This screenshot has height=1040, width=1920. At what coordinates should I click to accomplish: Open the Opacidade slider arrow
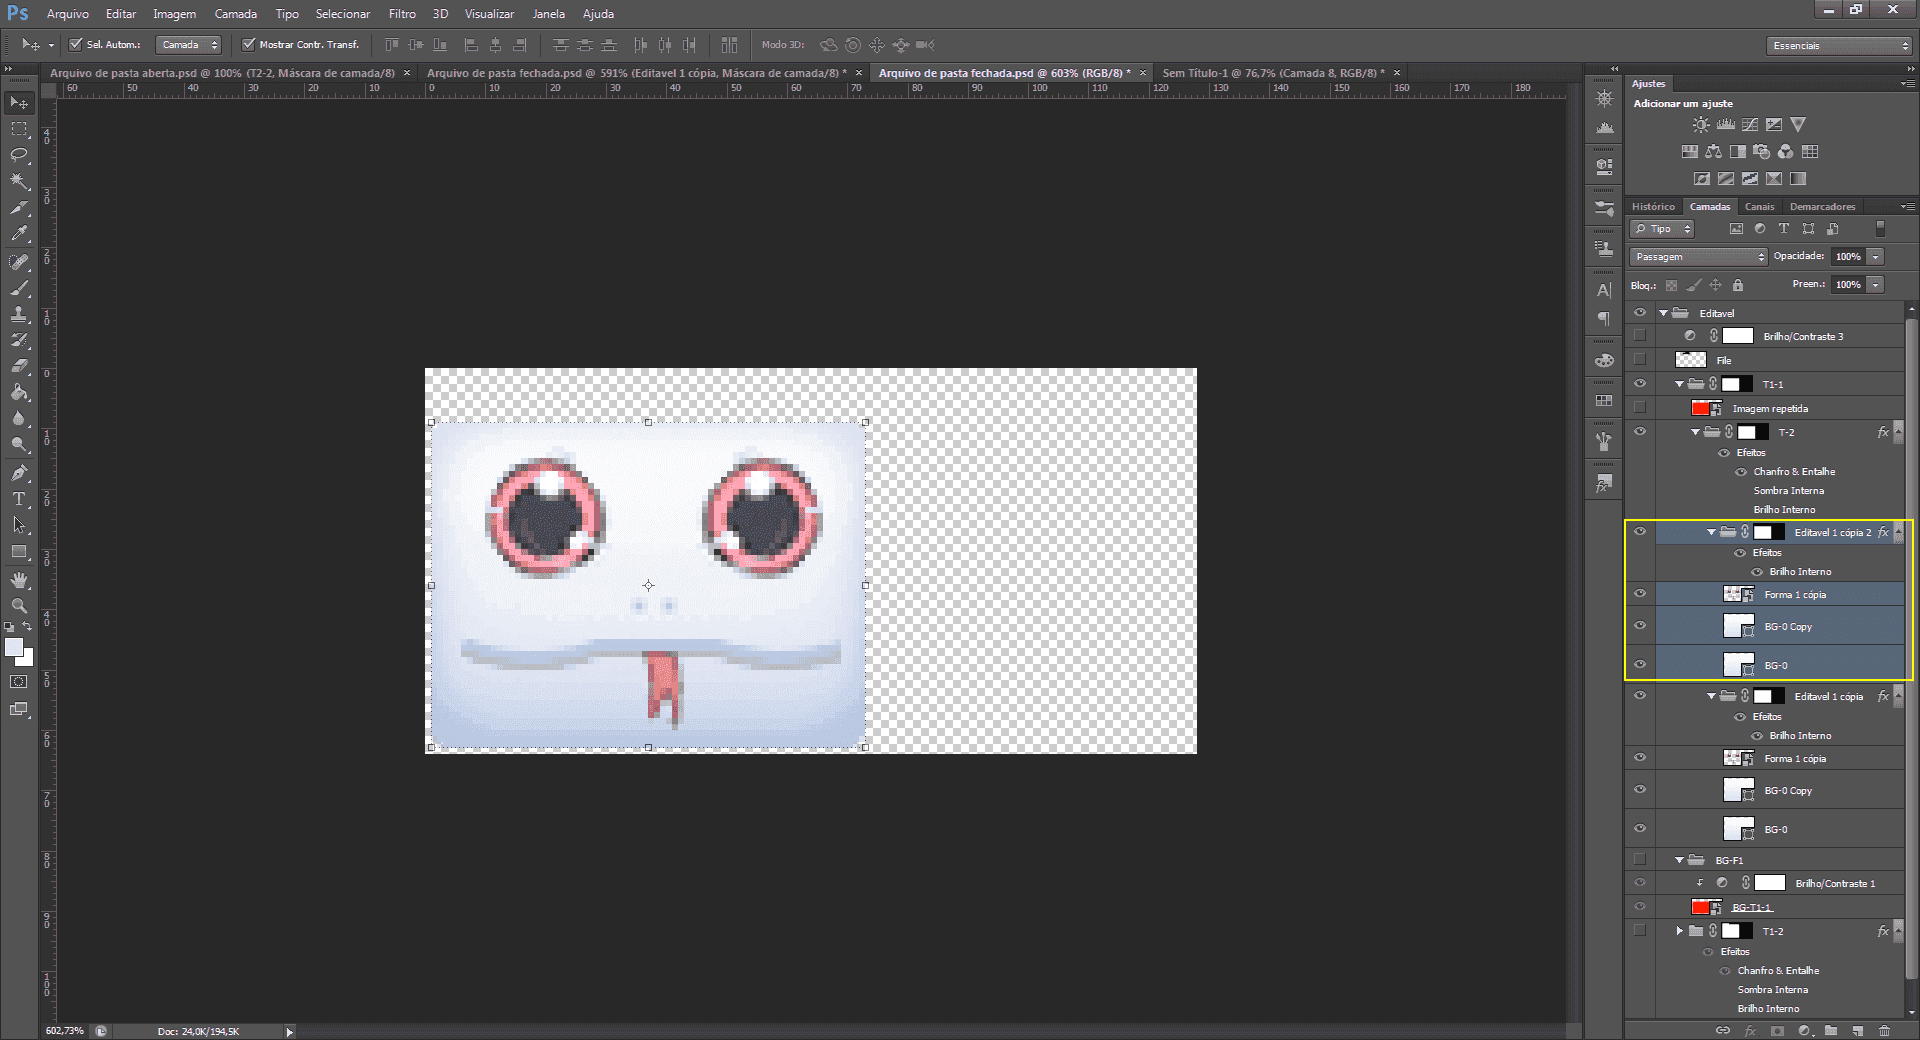[x=1877, y=257]
